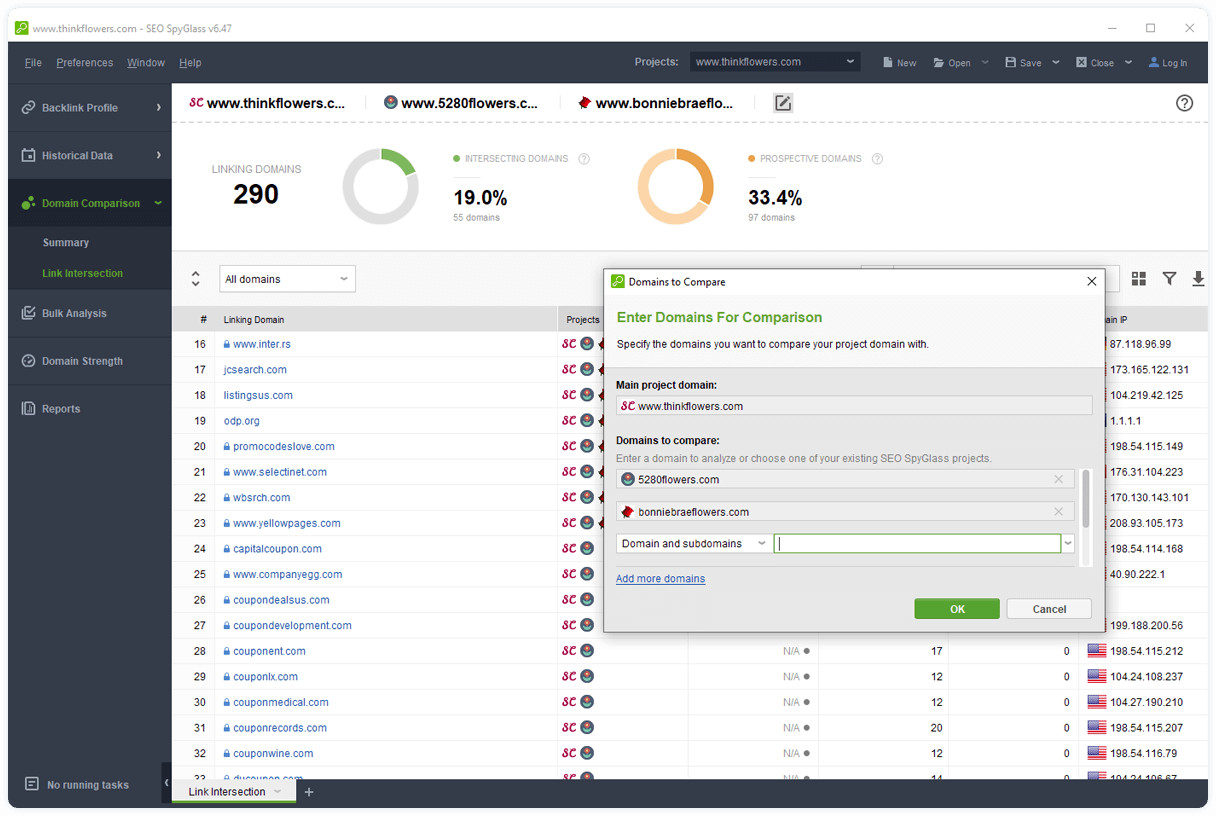Screen dimensions: 1216x816
Task: Click the Domain Strength gauge icon
Action: tap(28, 361)
